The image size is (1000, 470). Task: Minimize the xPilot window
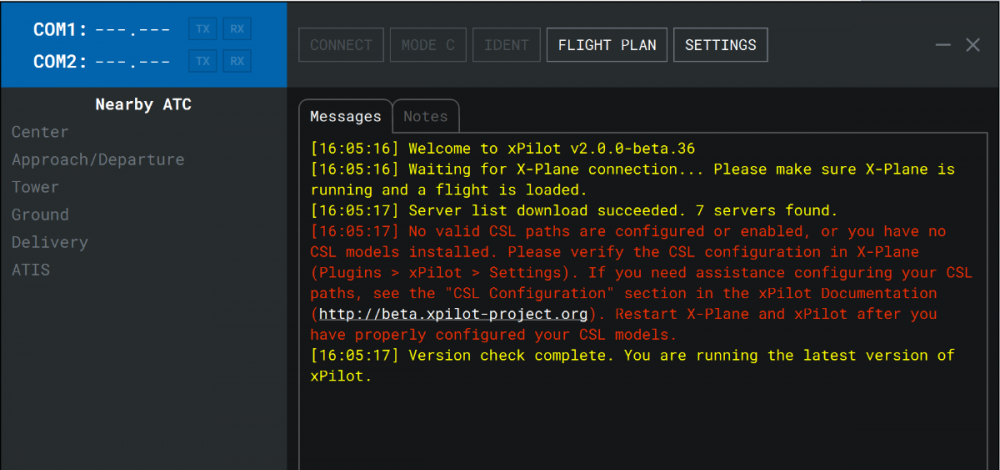(x=943, y=45)
